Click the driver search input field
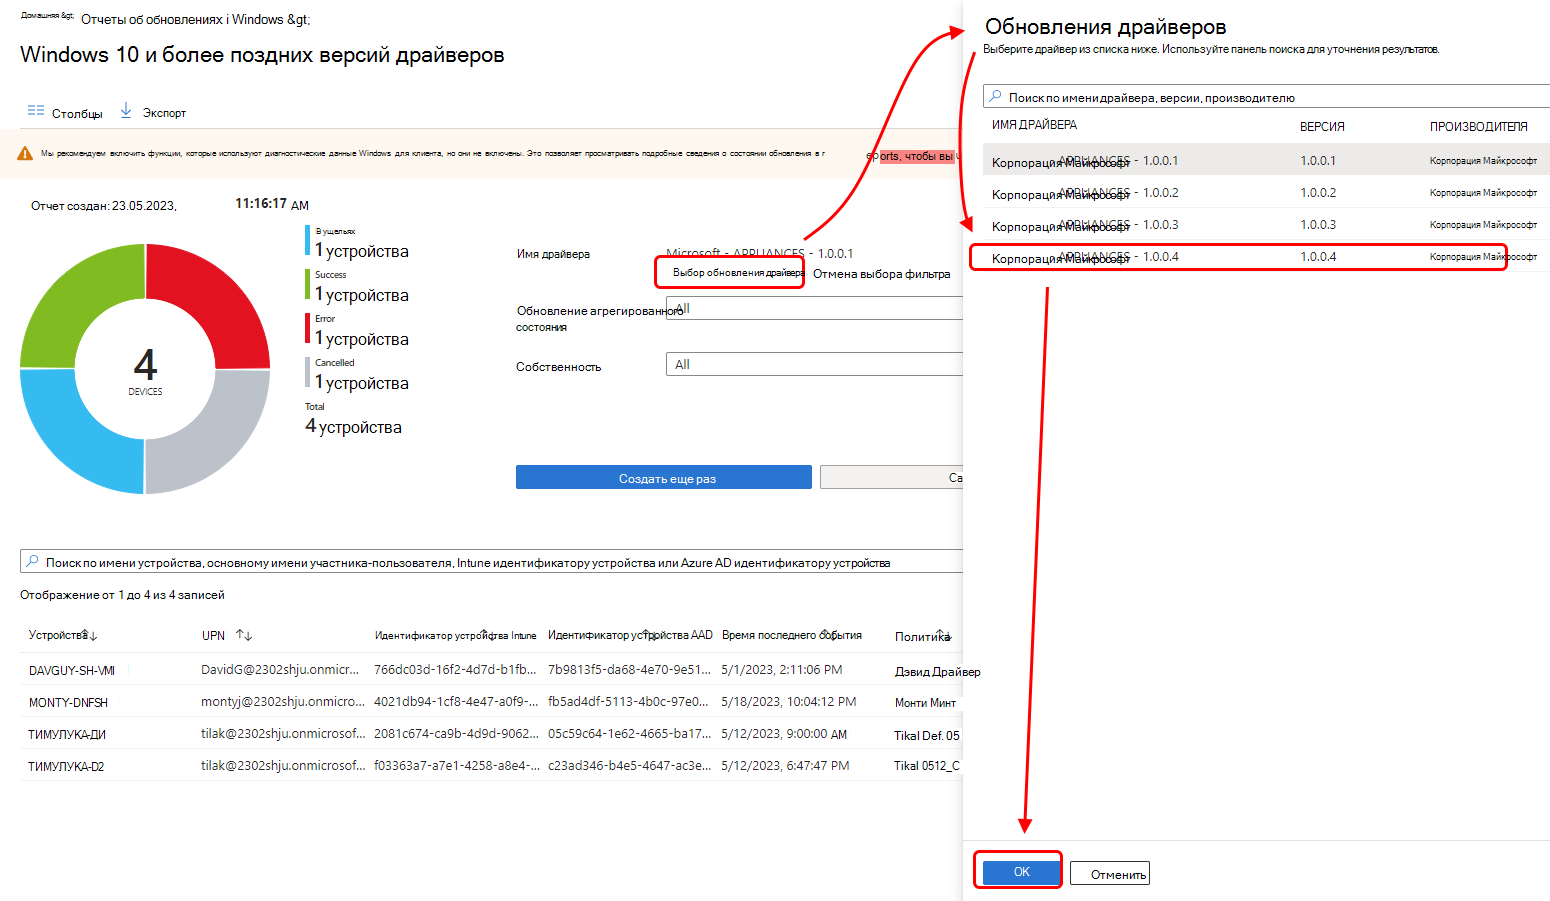Screen dimensions: 1550x901 (1267, 97)
